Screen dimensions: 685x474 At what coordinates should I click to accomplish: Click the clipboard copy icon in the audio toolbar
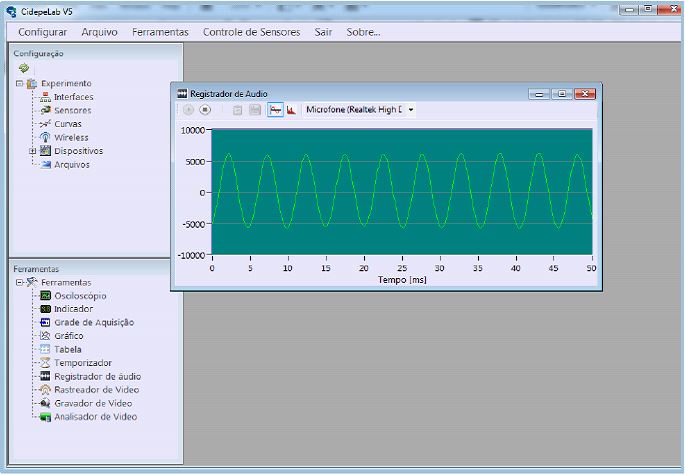click(x=237, y=110)
